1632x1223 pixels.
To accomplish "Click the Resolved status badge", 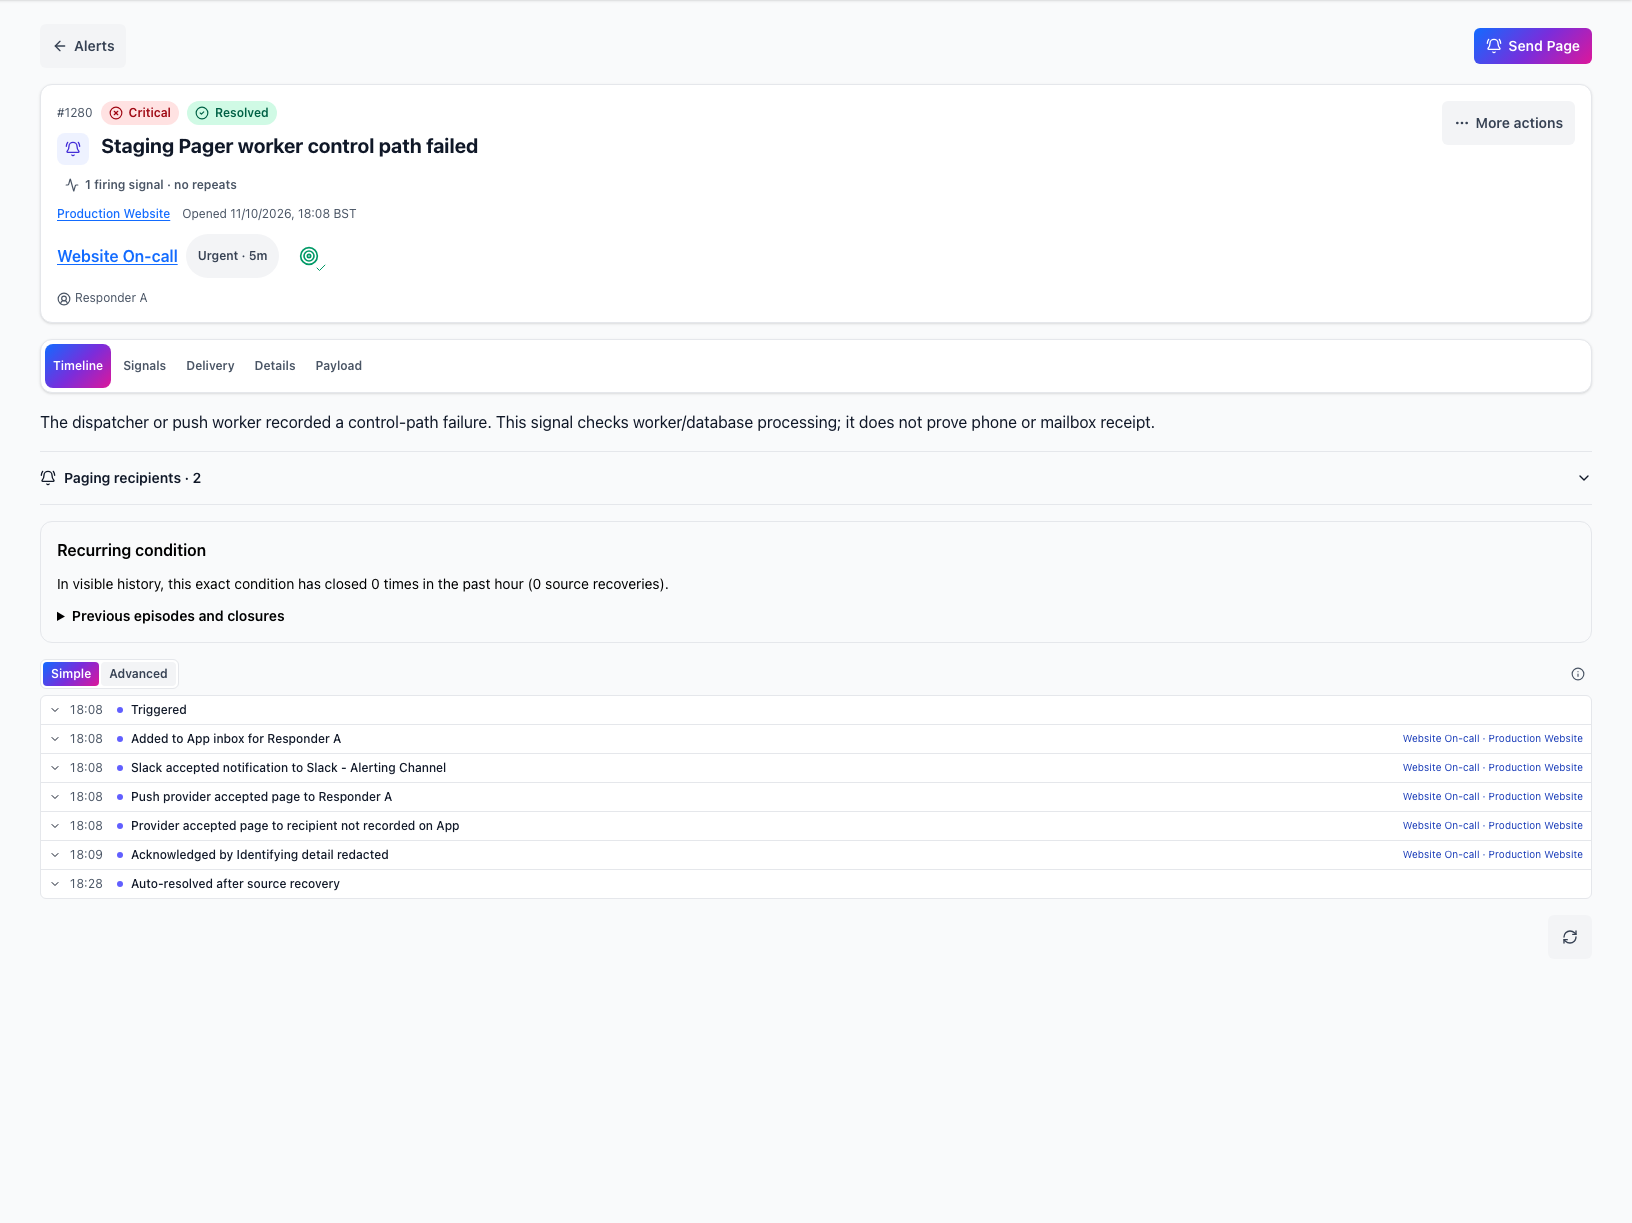I will click(232, 113).
